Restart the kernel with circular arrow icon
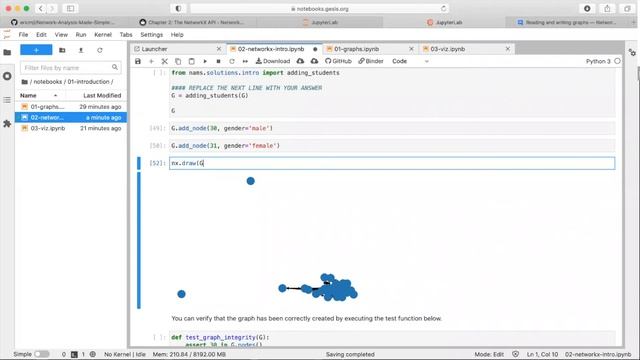This screenshot has width=640, height=360. point(232,61)
